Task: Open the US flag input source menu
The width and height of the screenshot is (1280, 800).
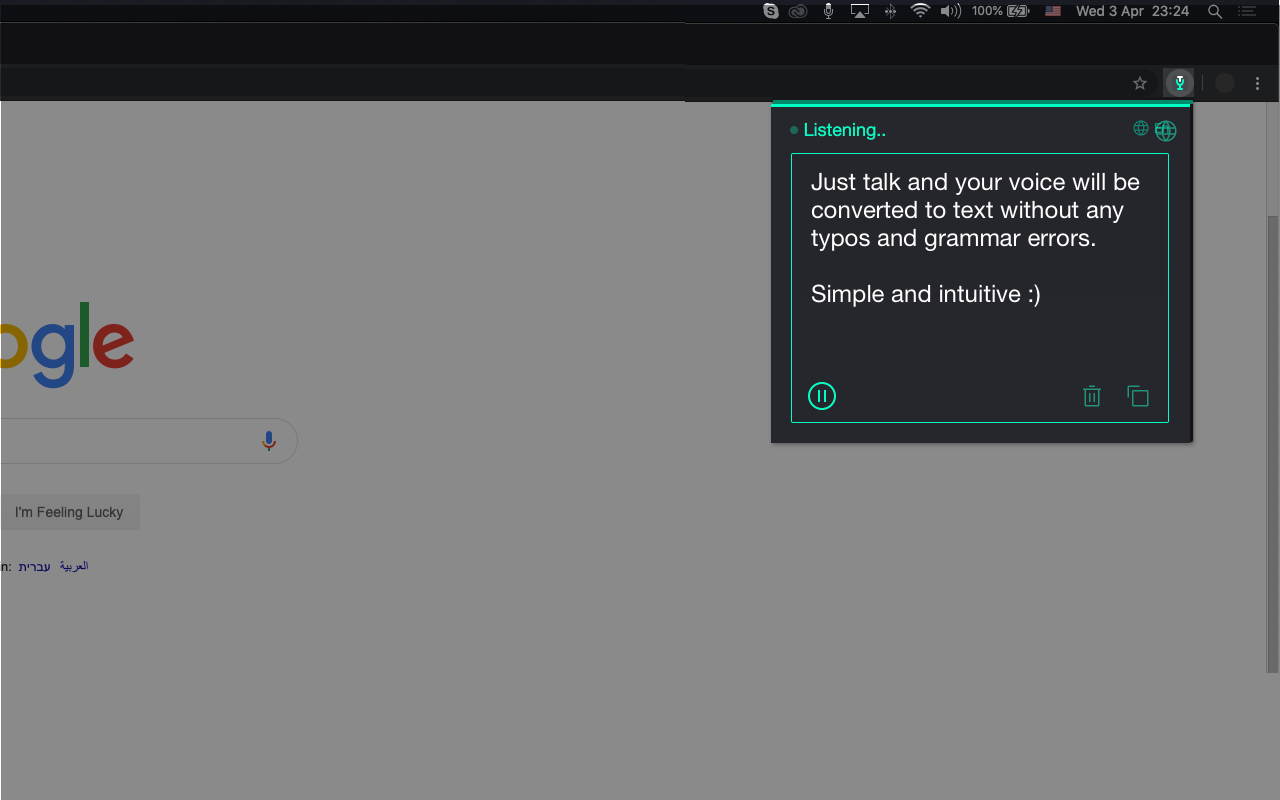Action: pyautogui.click(x=1053, y=11)
